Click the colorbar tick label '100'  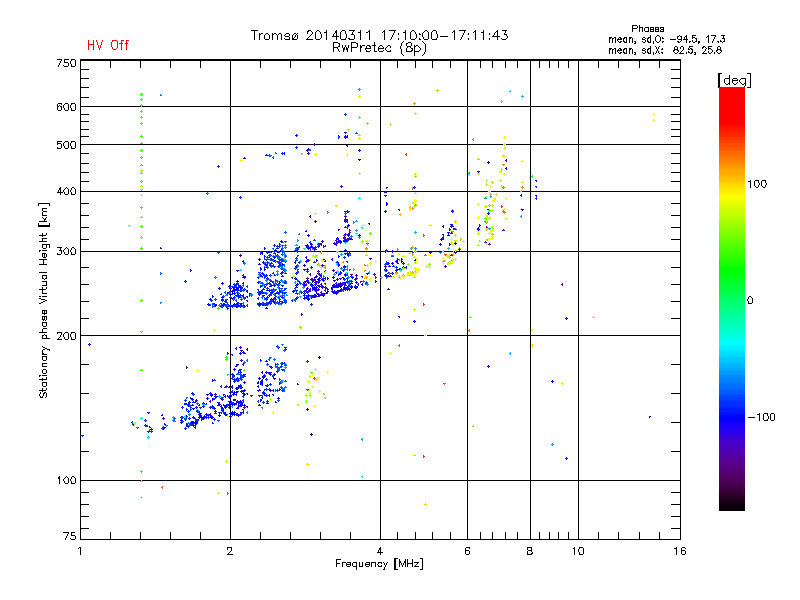tap(757, 184)
